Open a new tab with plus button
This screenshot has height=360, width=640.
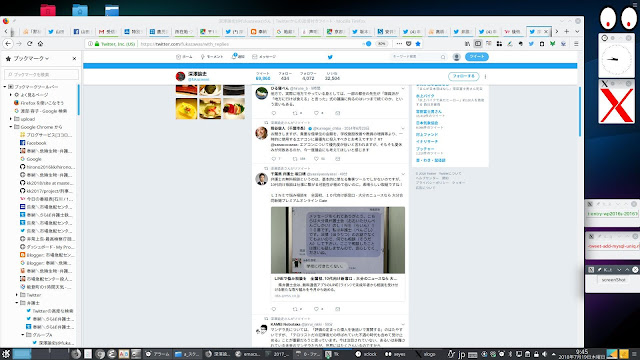[567, 31]
